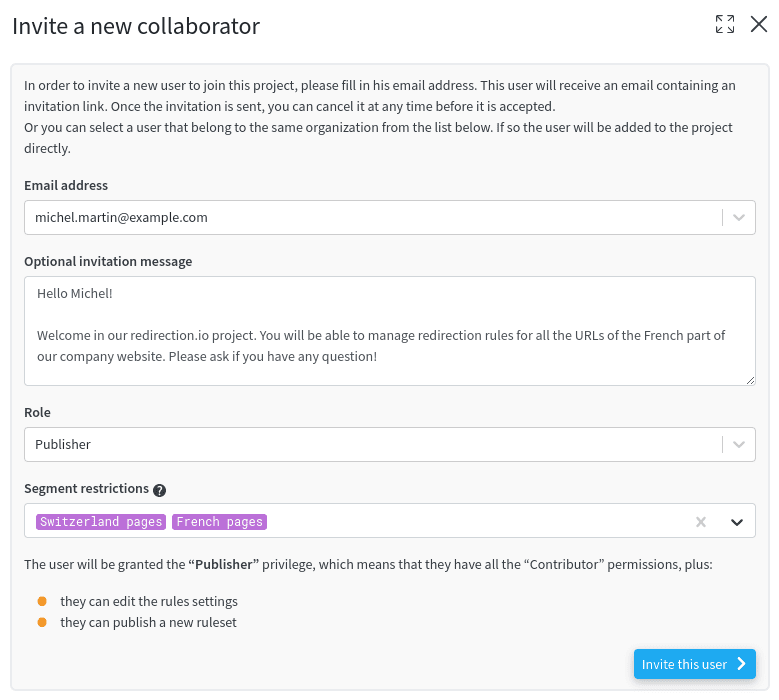Close the invite collaborator dialog
This screenshot has height=700, width=779.
(x=759, y=24)
